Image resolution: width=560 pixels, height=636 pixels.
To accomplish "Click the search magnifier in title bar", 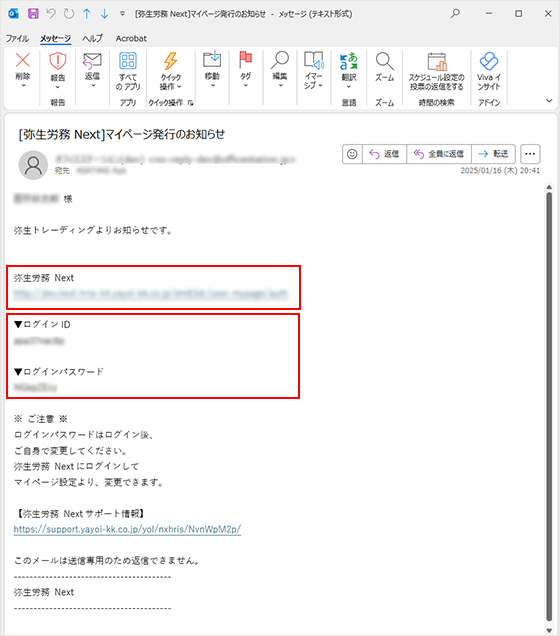I will [x=455, y=13].
